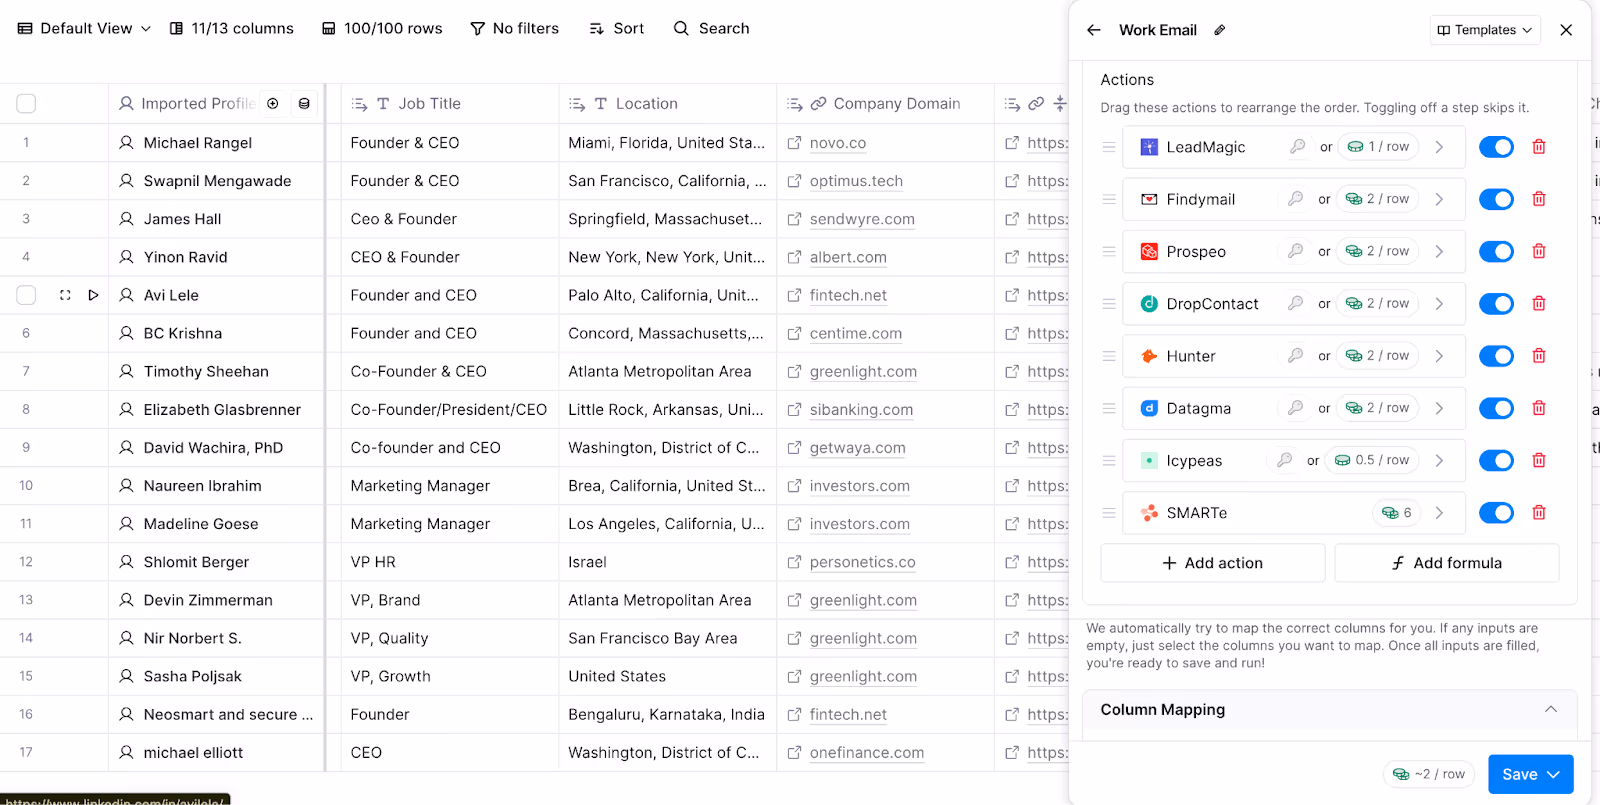1600x805 pixels.
Task: Select the Co-Founder/President/CEO job title cell
Action: click(x=449, y=409)
